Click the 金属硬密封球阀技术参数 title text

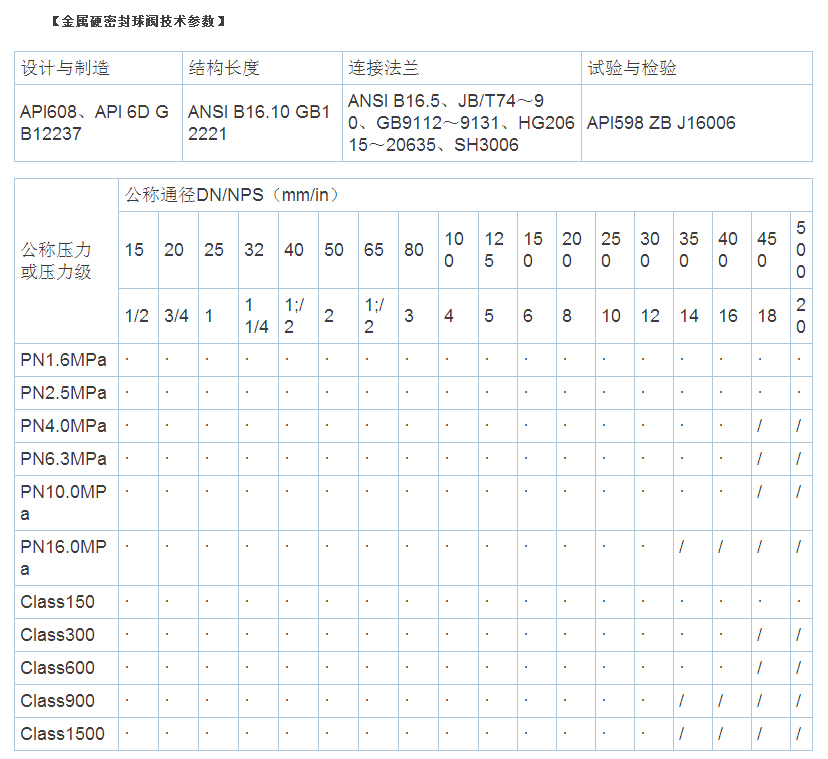137,20
